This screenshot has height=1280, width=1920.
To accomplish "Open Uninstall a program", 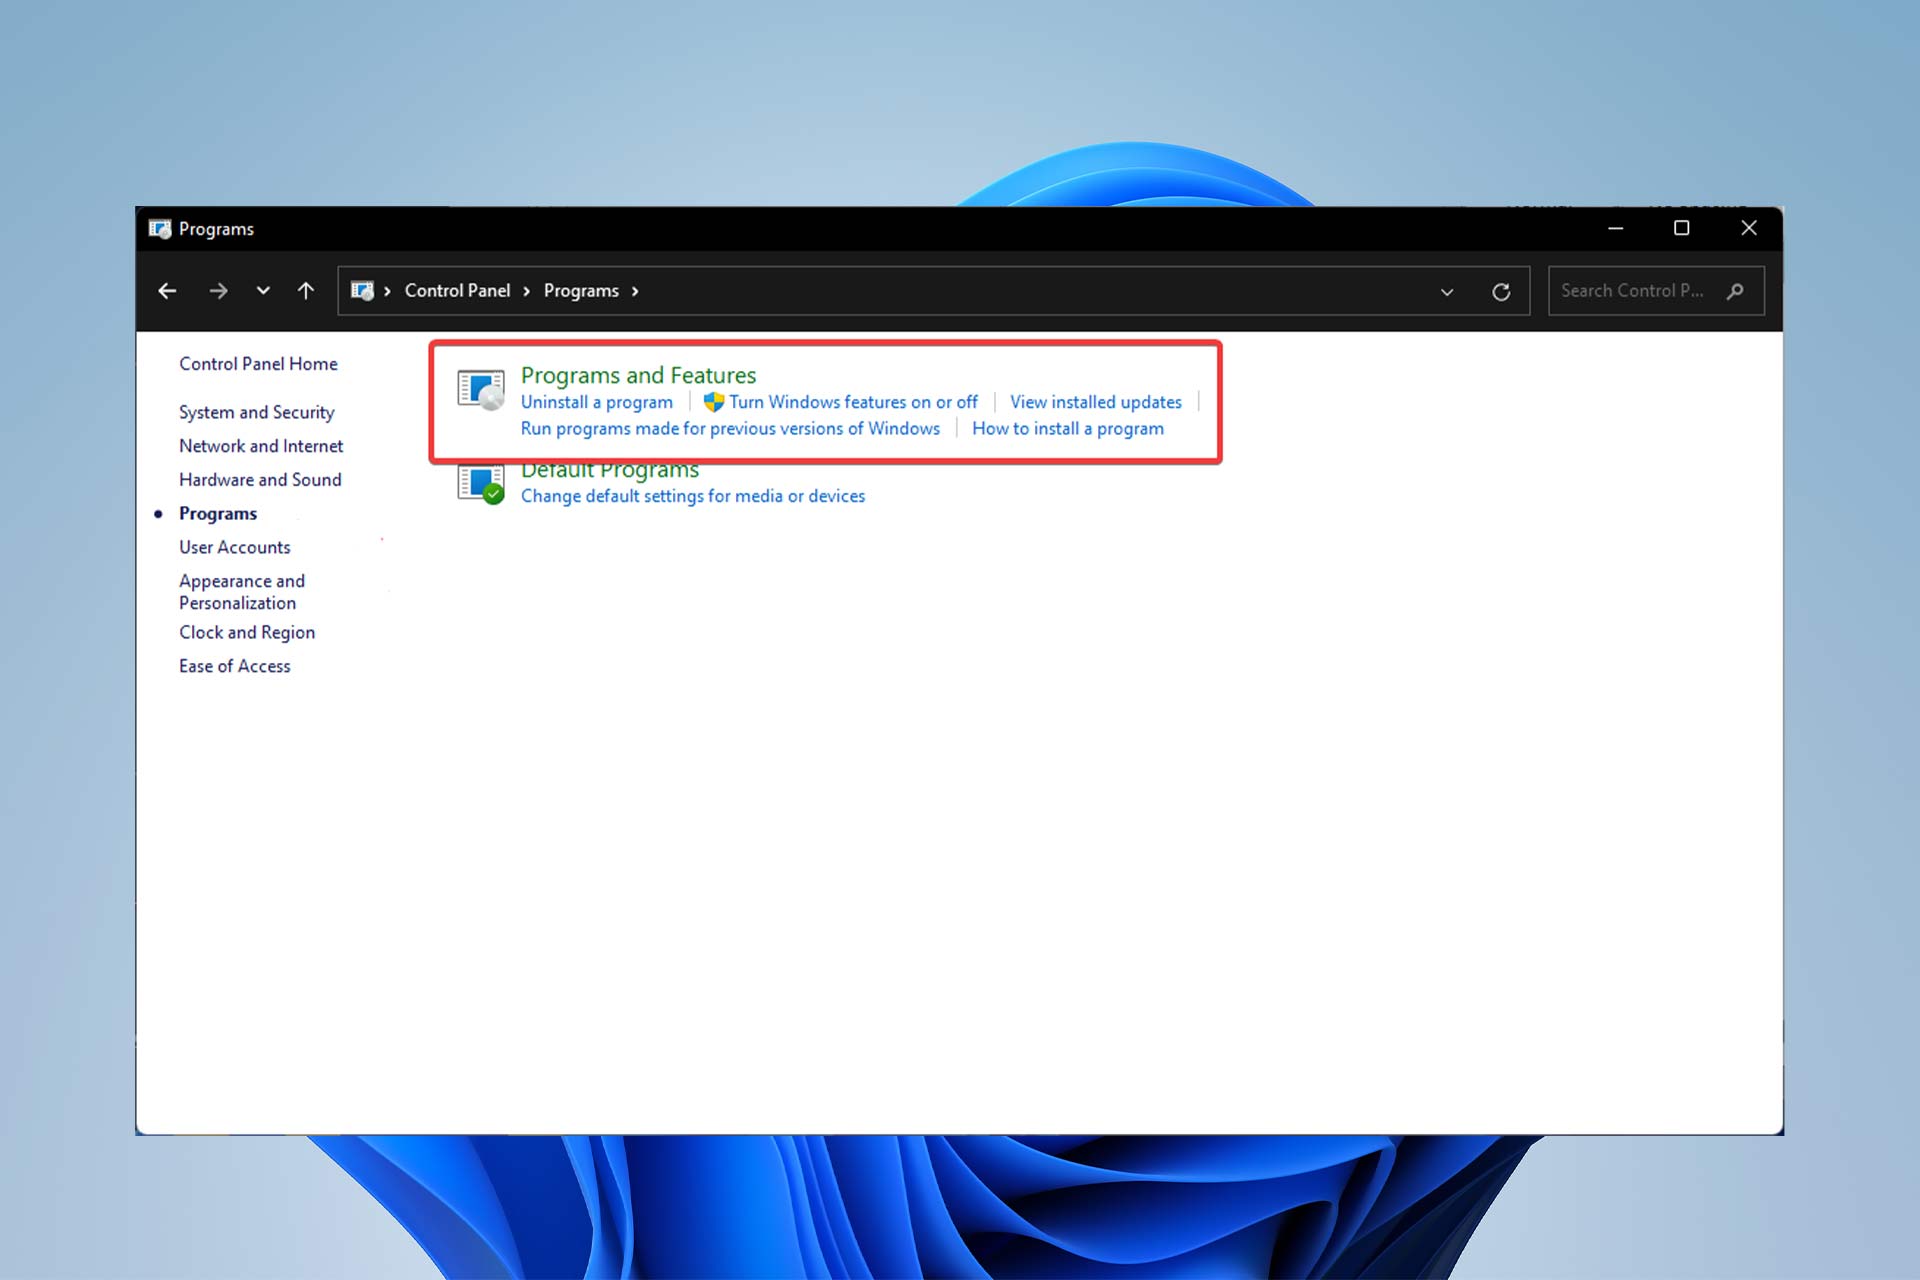I will pos(596,401).
